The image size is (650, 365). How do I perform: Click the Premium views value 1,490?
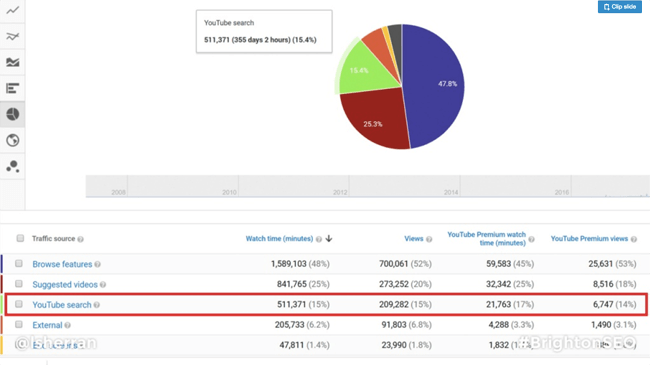[x=601, y=325]
